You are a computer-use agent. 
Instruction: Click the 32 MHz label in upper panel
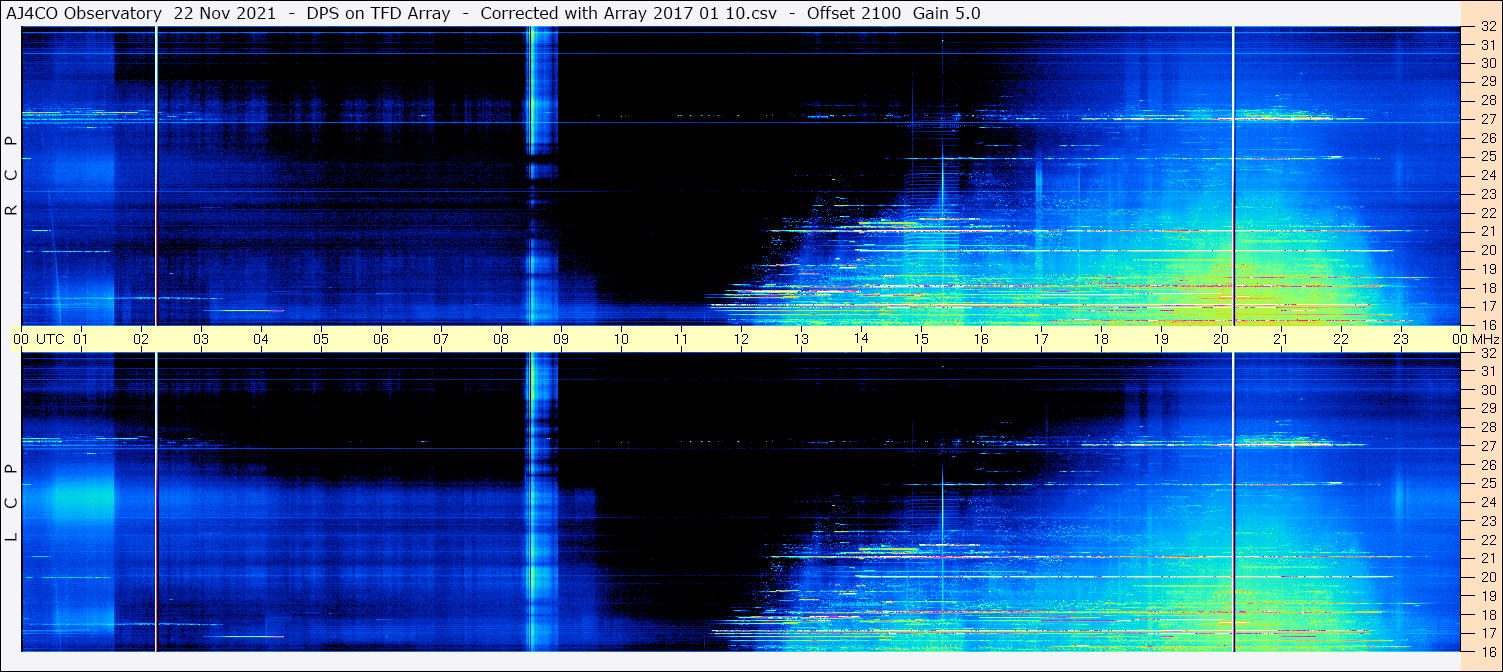(x=1487, y=27)
